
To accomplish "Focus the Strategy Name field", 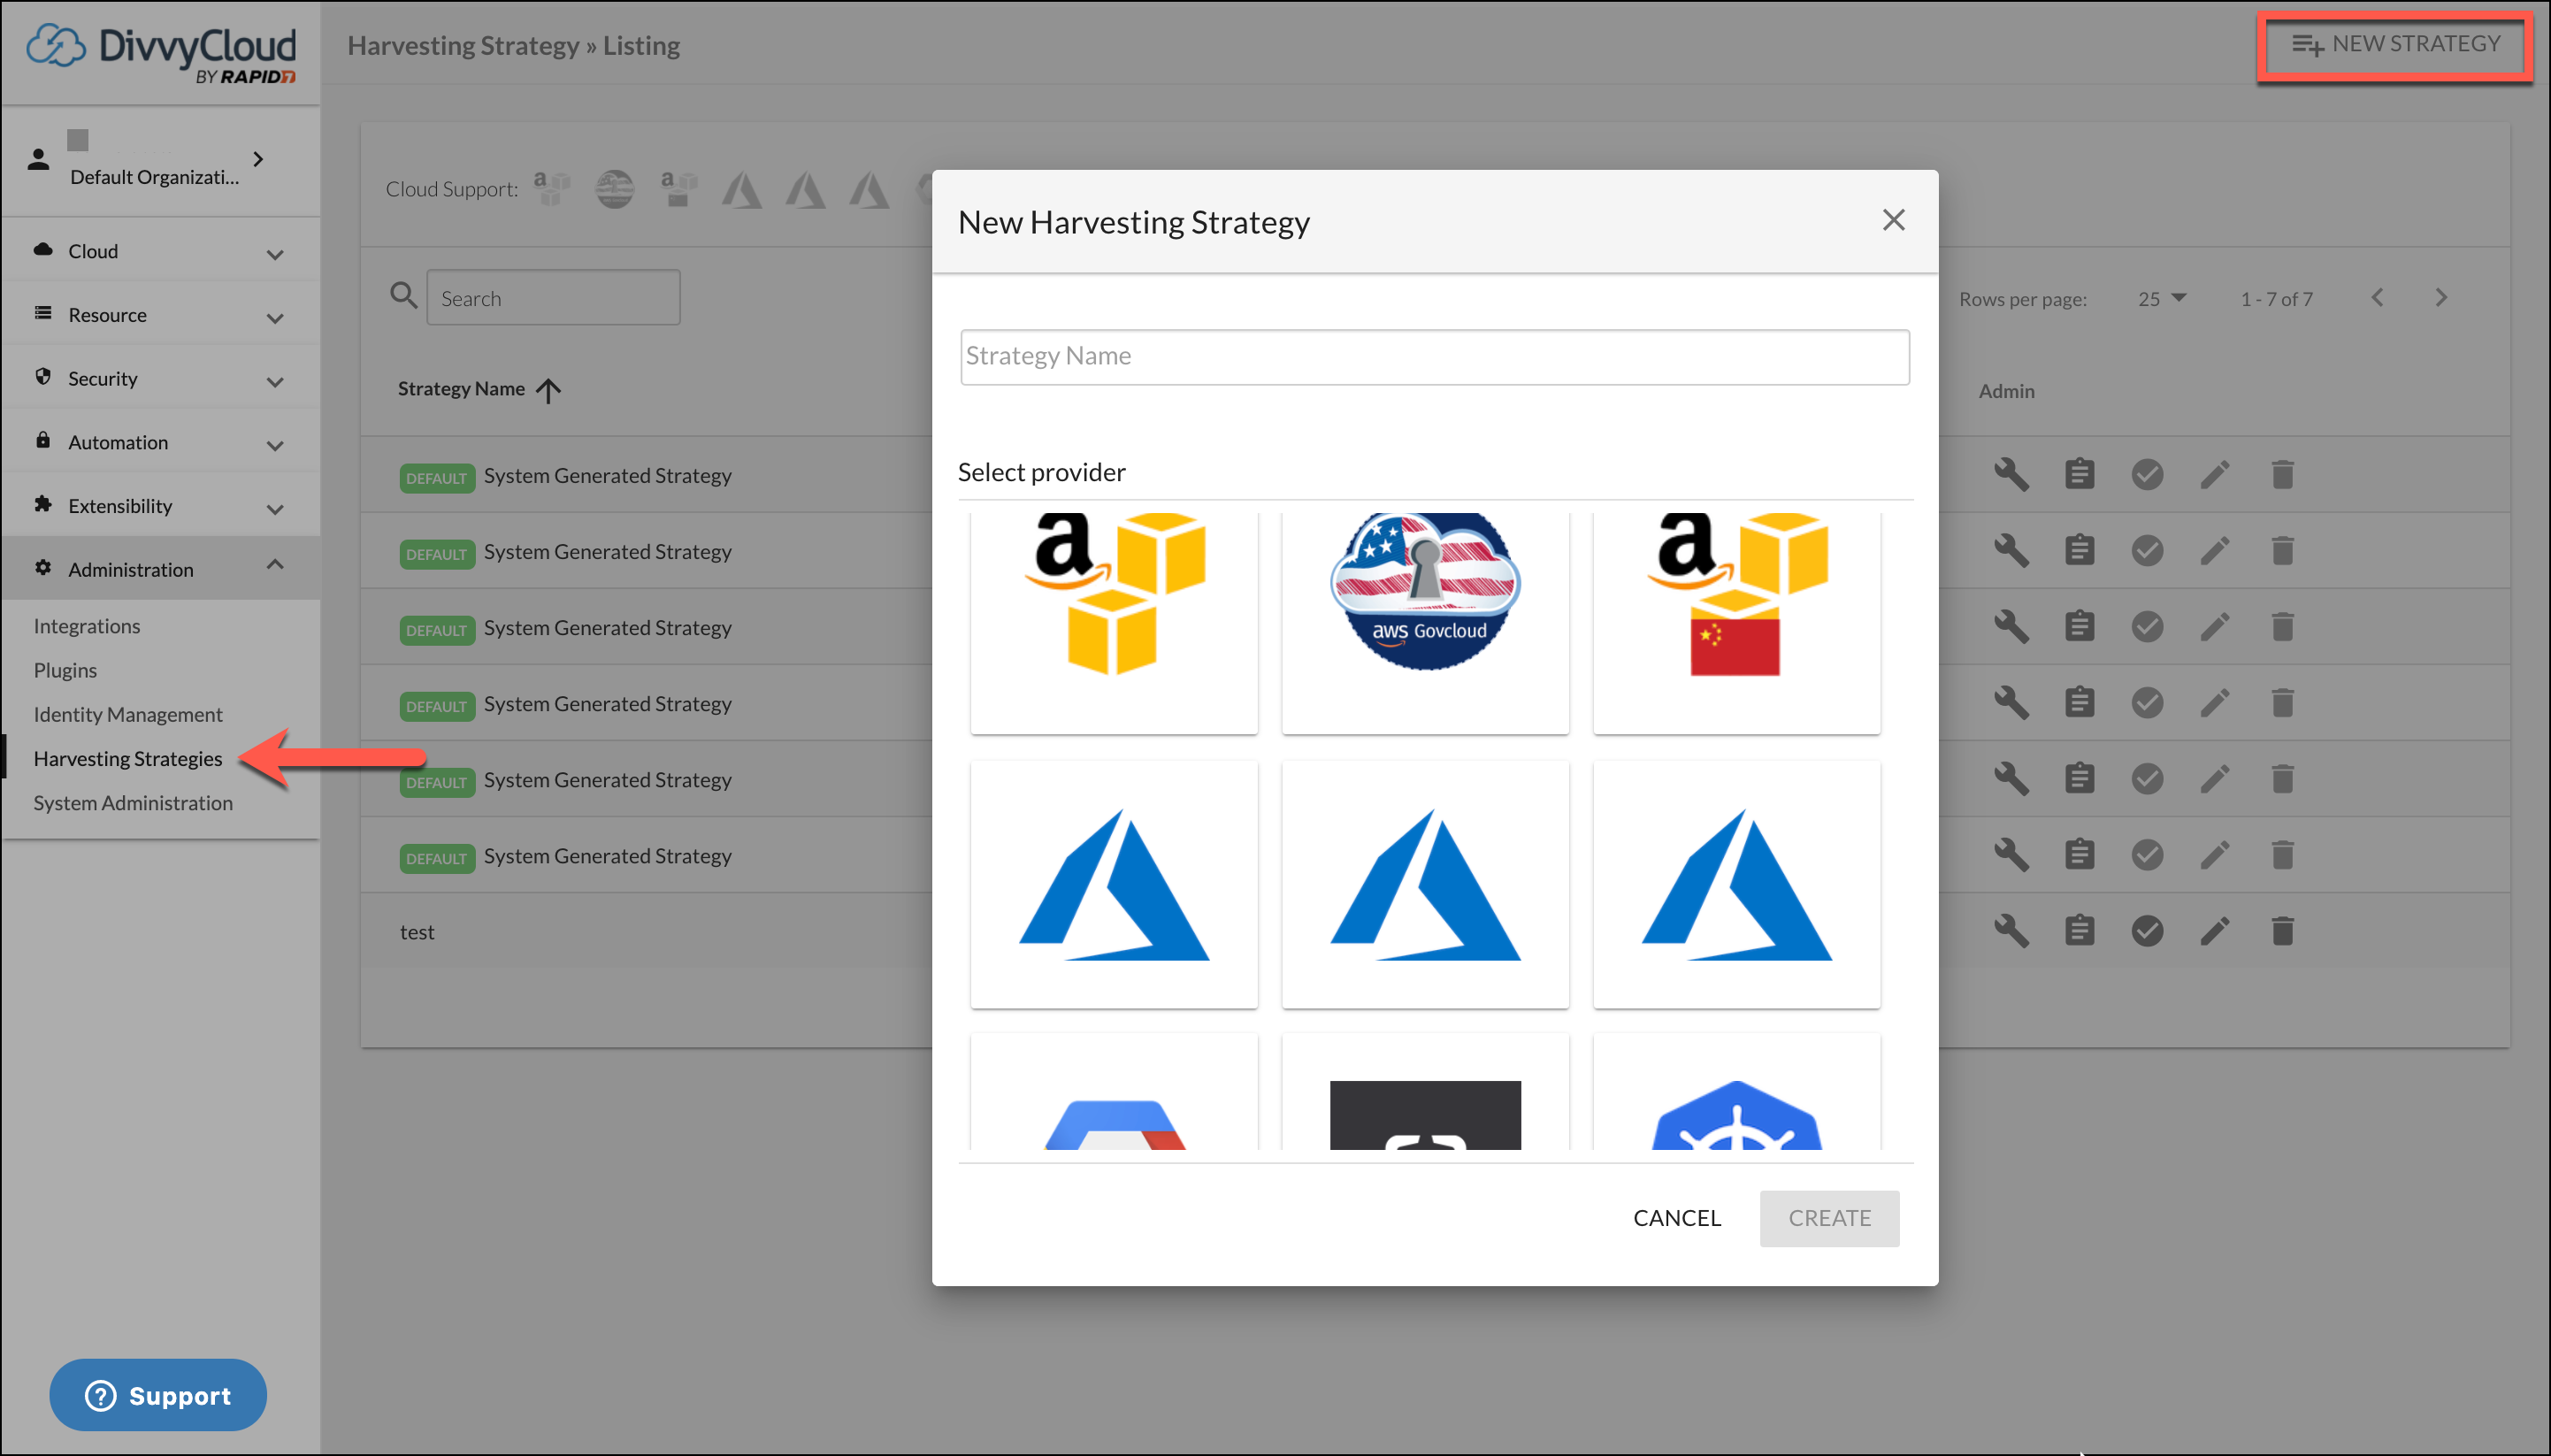I will (x=1434, y=357).
